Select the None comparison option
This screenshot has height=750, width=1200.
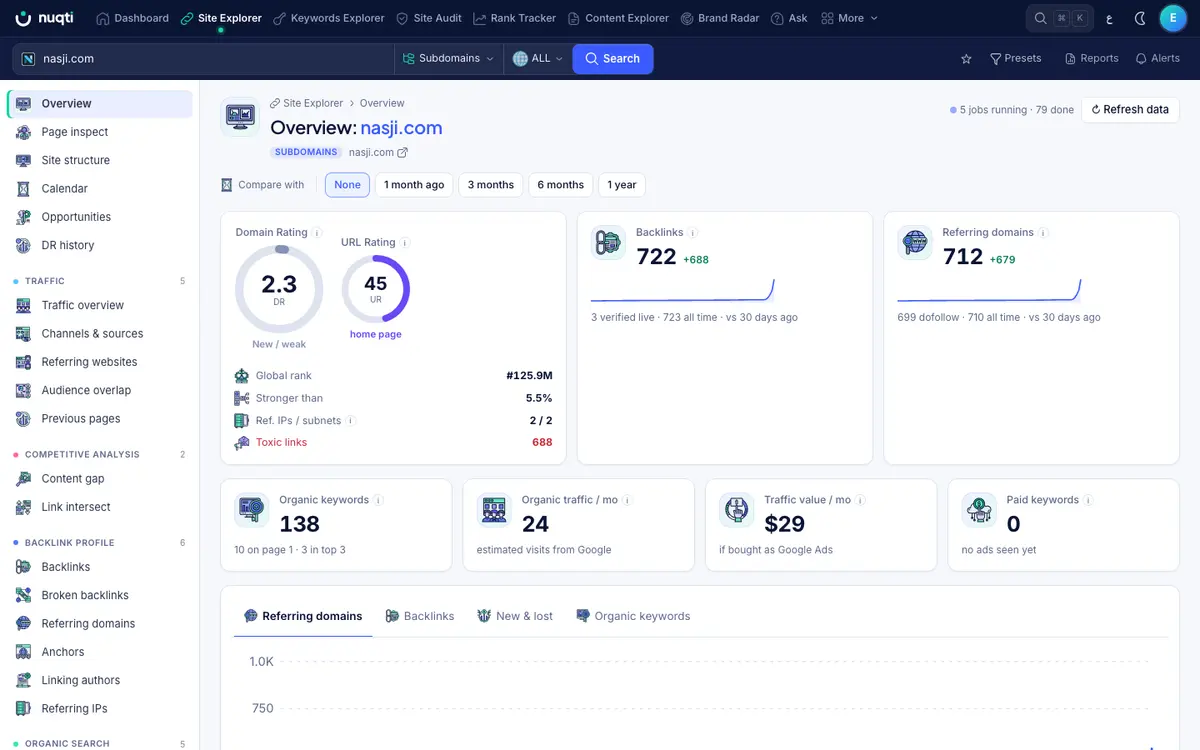(x=347, y=185)
